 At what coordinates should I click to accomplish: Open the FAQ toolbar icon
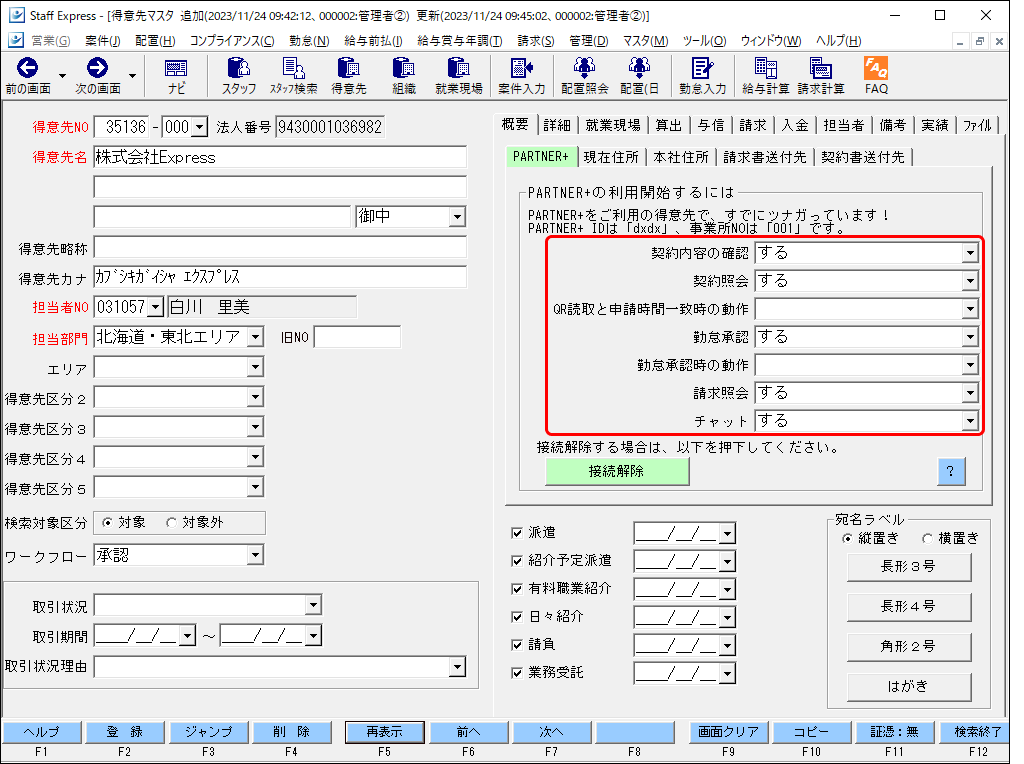click(x=876, y=68)
